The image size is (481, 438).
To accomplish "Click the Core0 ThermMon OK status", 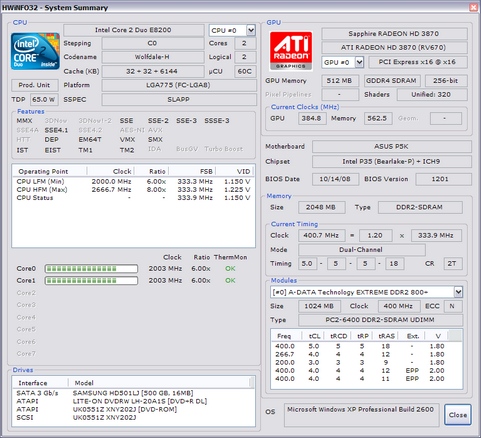I will [230, 269].
